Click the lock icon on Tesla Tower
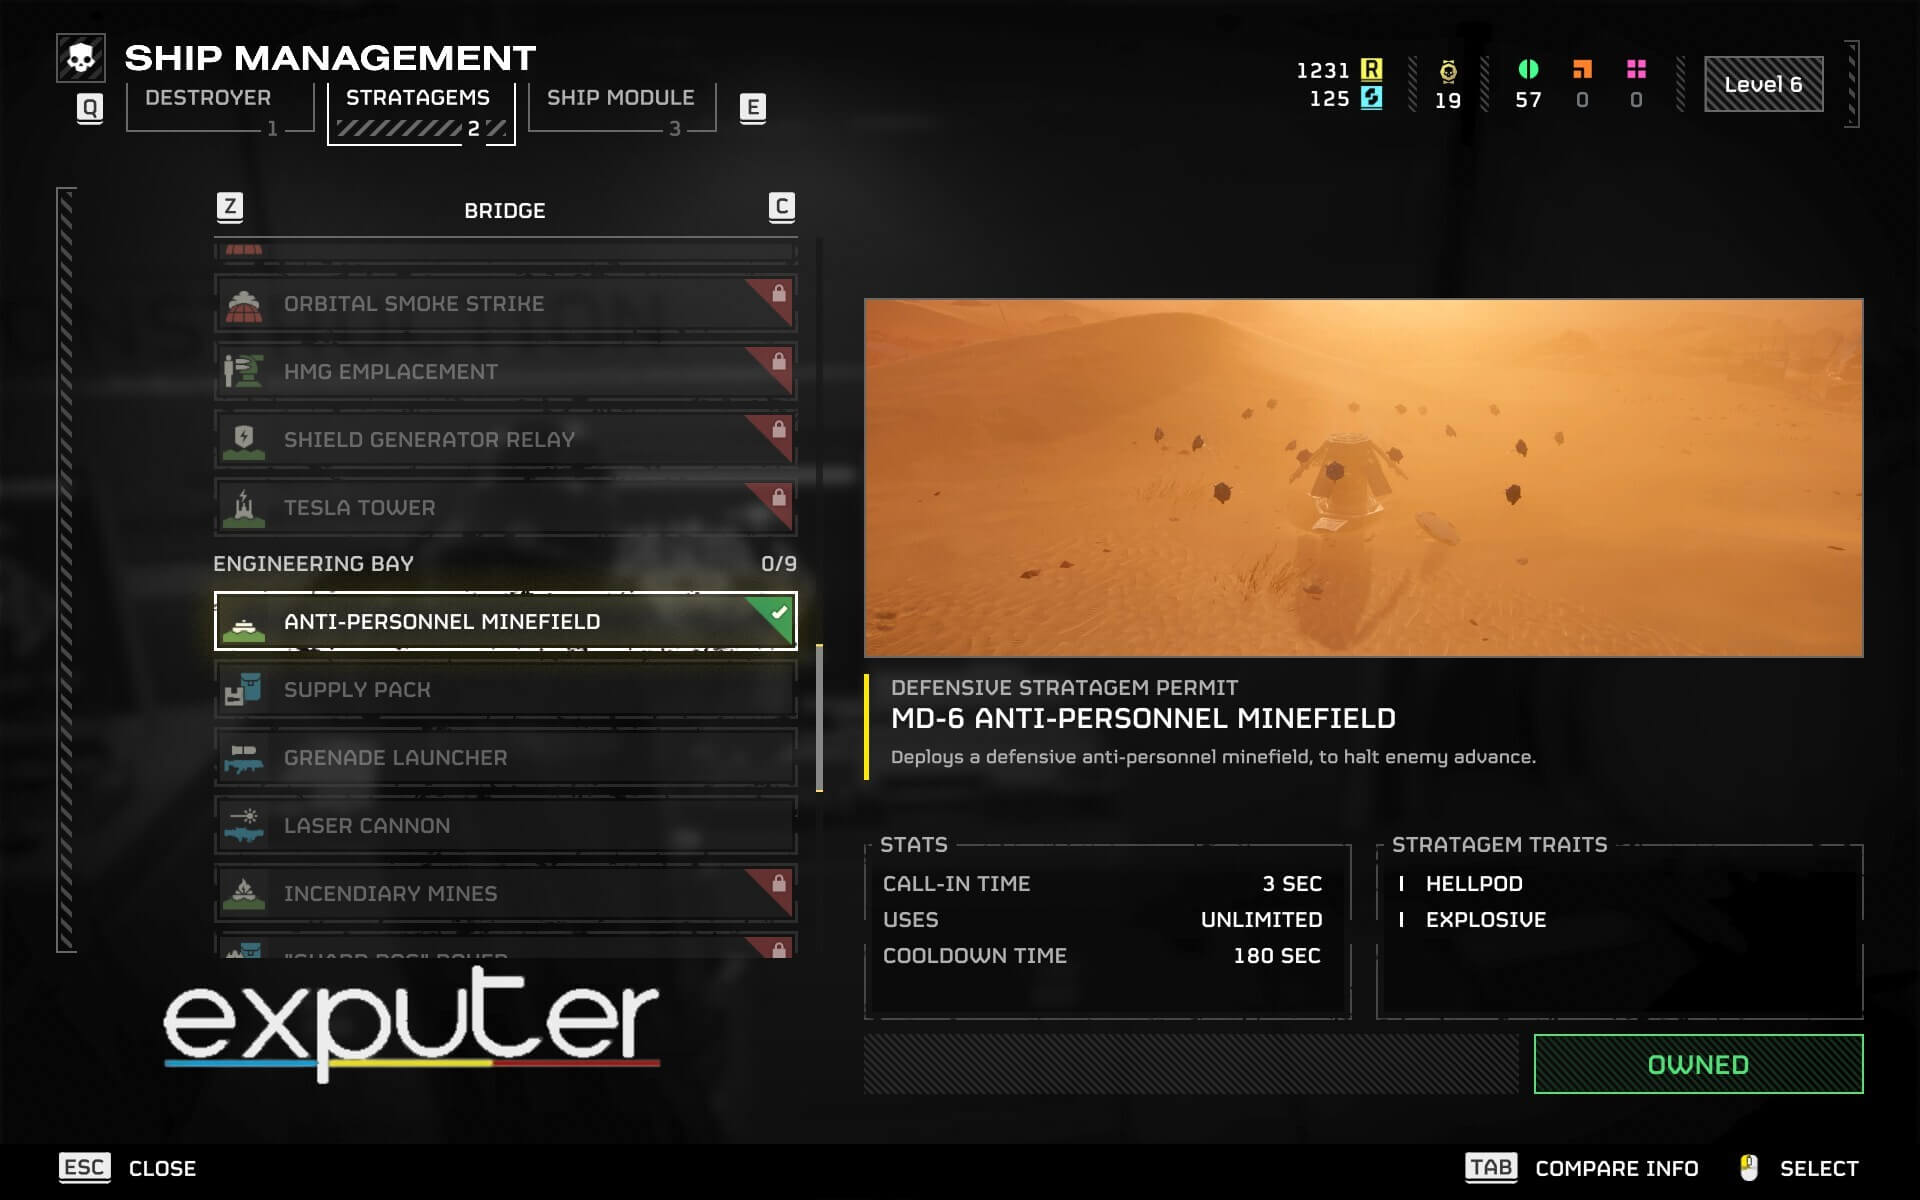The image size is (1920, 1200). pos(779,498)
